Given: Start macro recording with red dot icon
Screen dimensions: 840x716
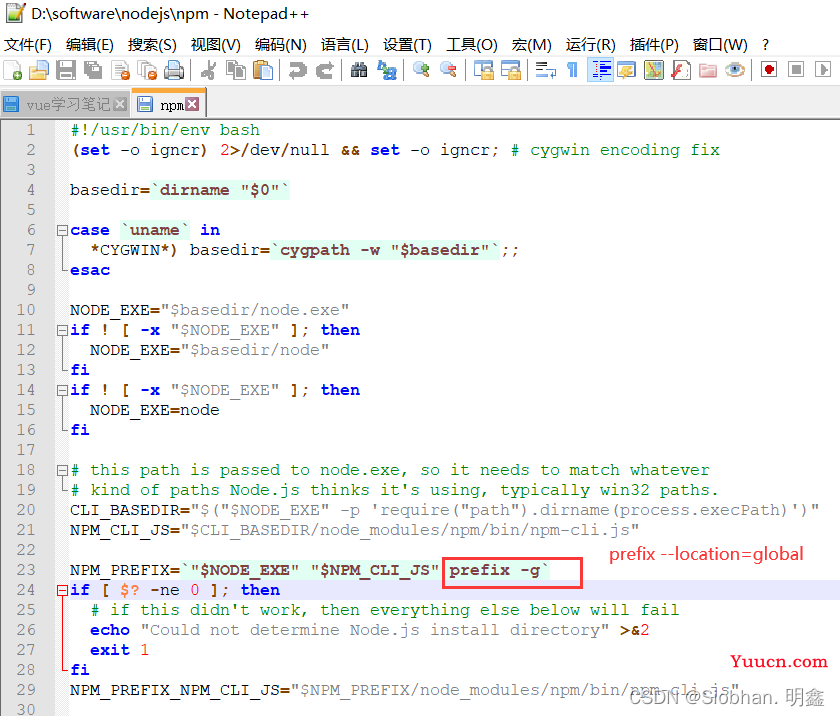Looking at the screenshot, I should click(769, 70).
